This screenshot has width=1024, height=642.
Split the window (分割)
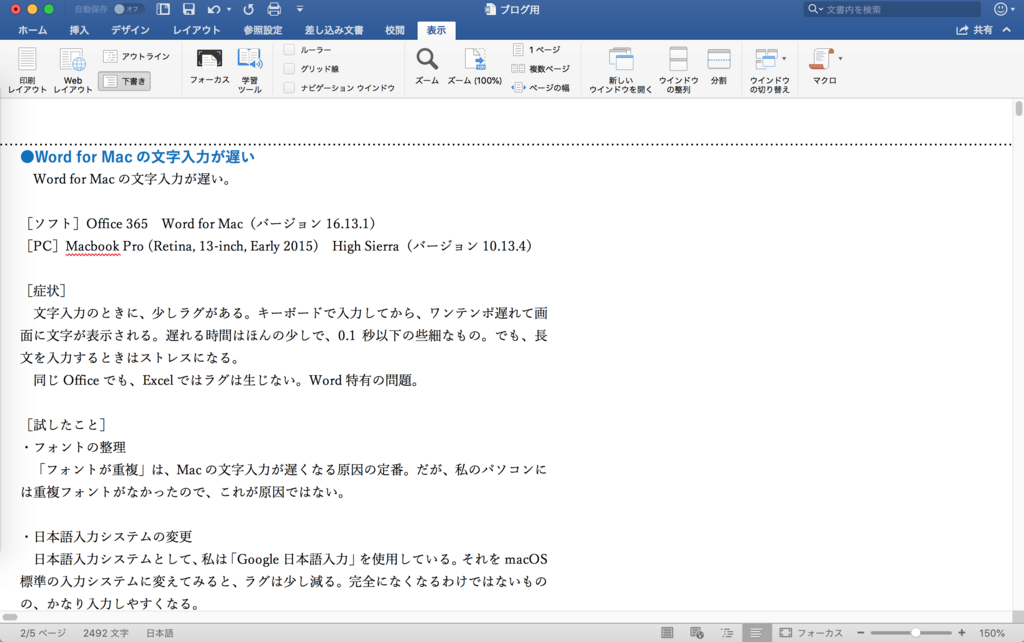click(719, 66)
